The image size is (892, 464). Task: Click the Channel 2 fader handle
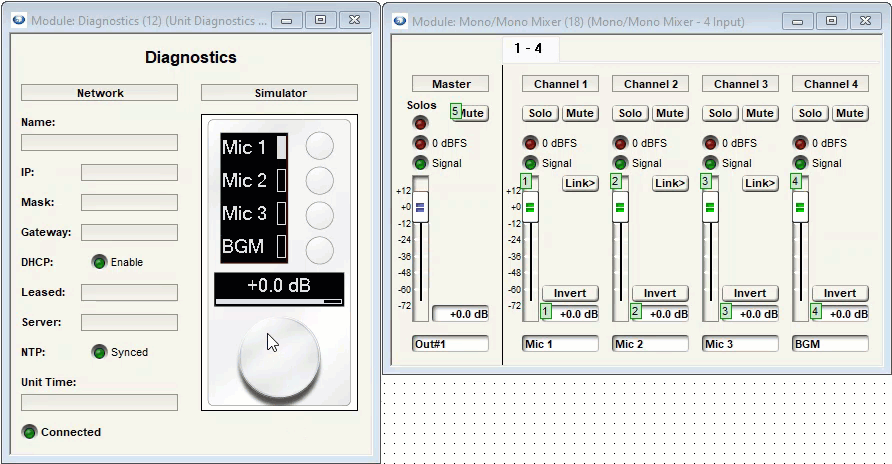pos(620,208)
